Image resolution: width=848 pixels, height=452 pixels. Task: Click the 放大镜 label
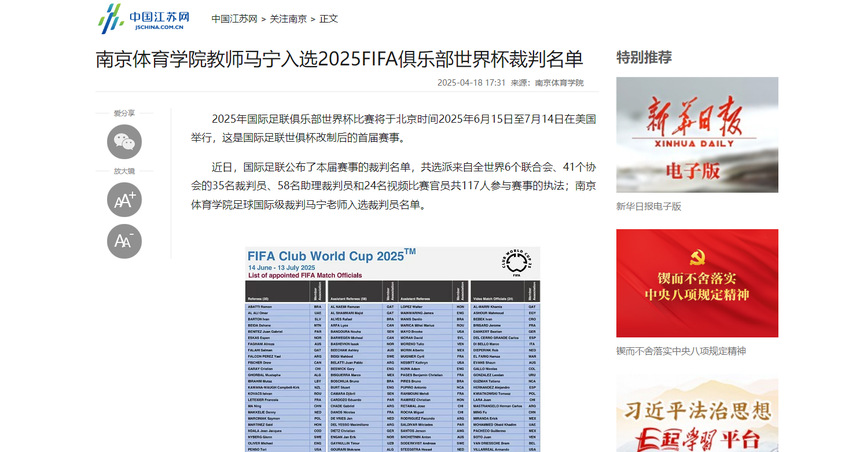[124, 171]
